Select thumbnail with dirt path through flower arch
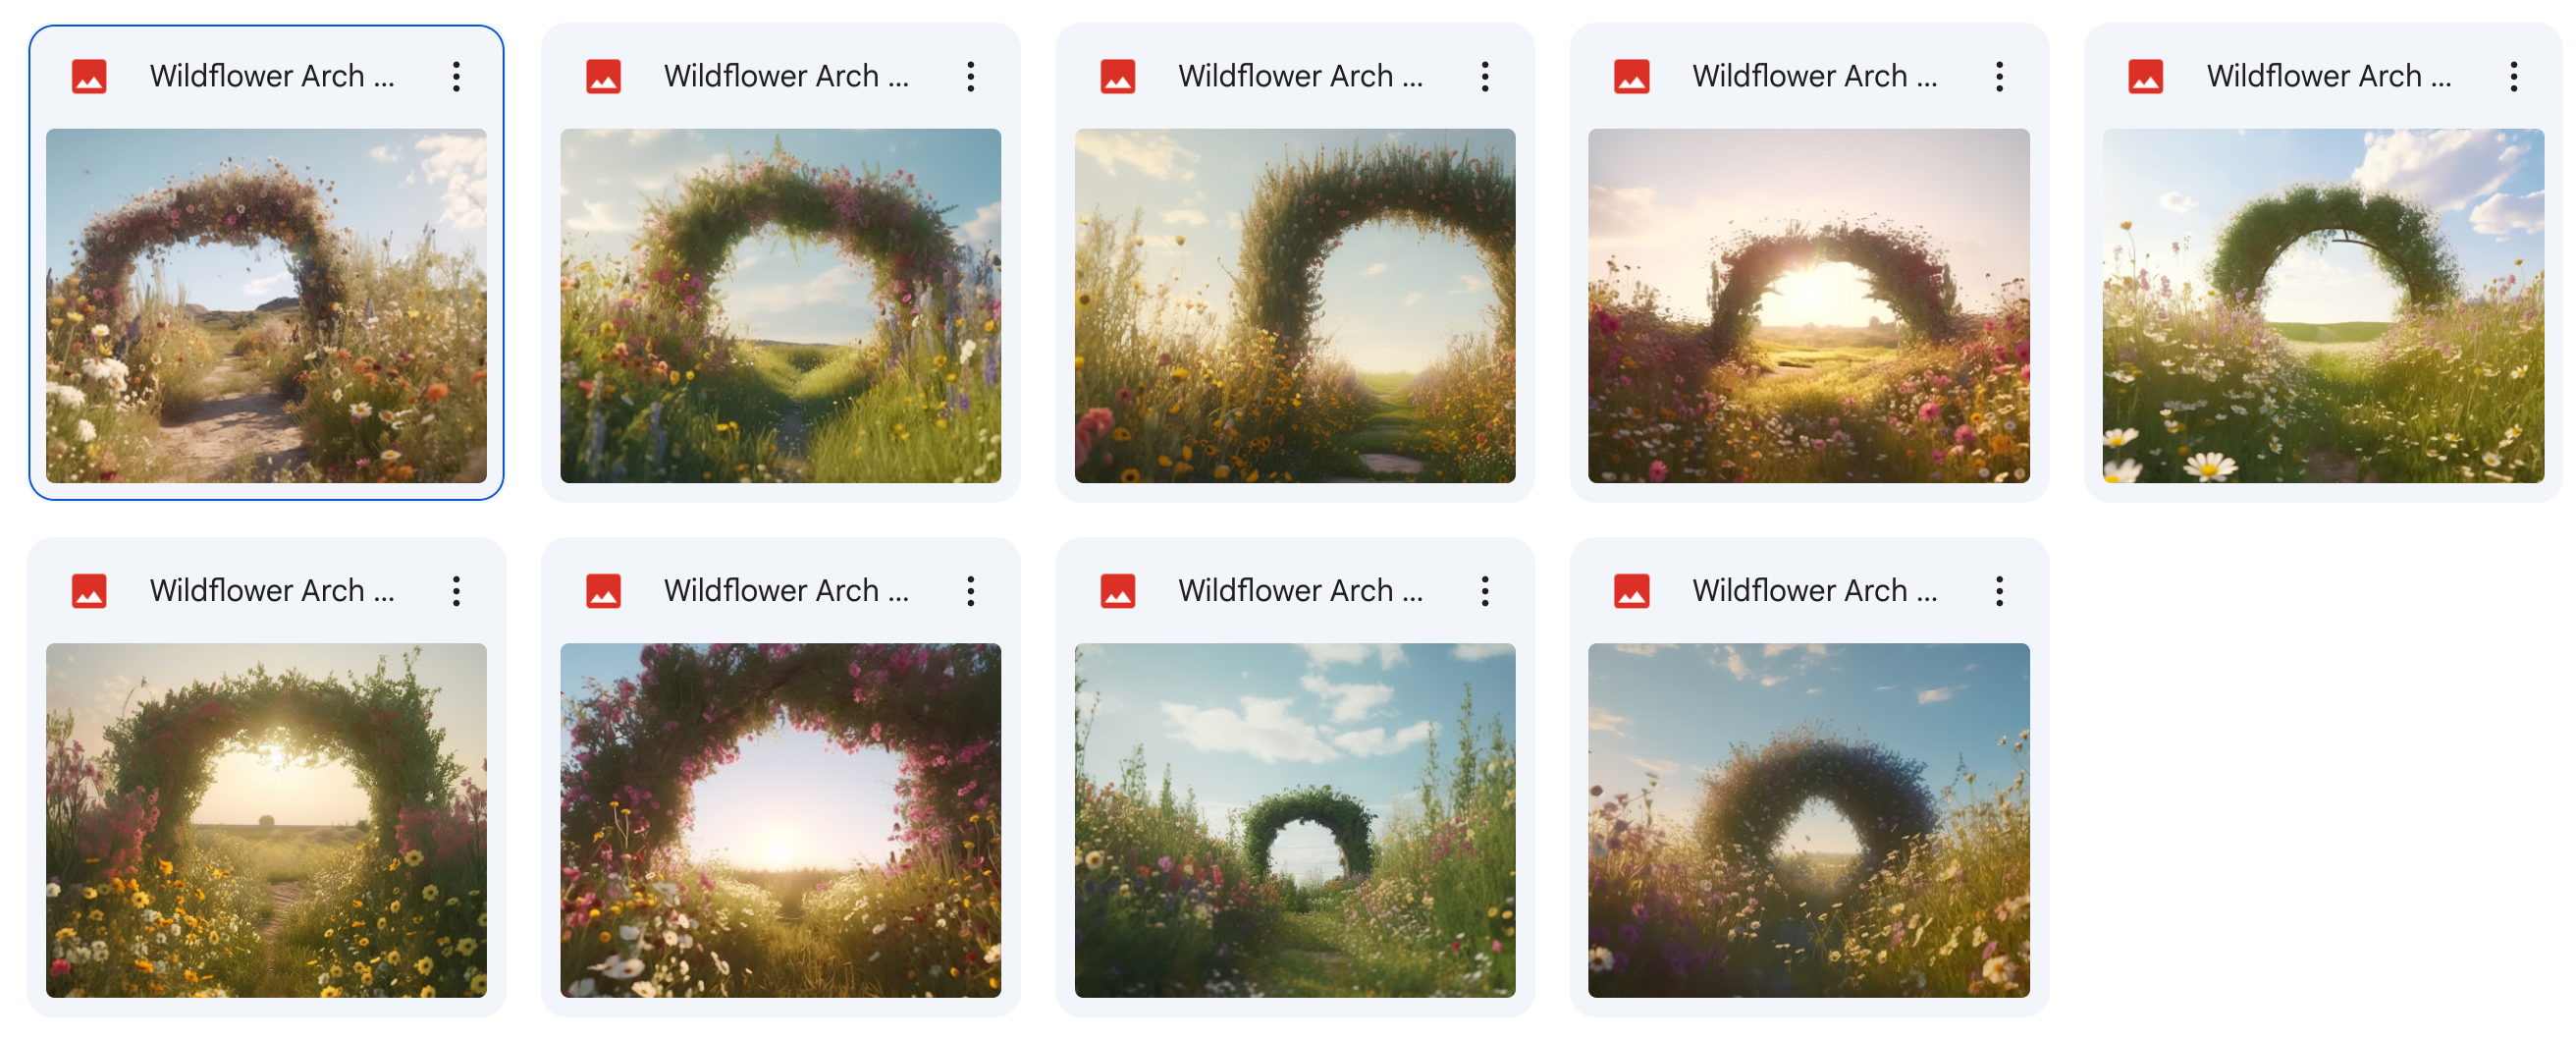 pos(266,306)
